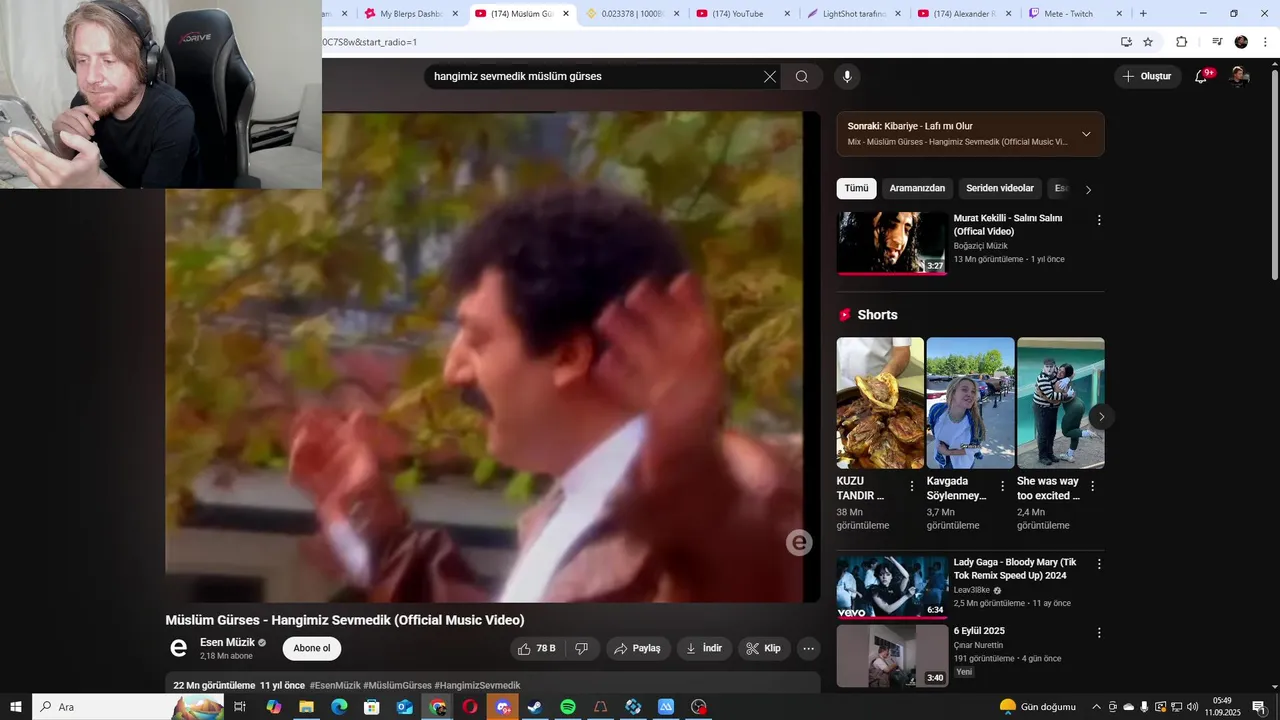Install the page as app icon
The width and height of the screenshot is (1280, 720).
pyautogui.click(x=1126, y=42)
